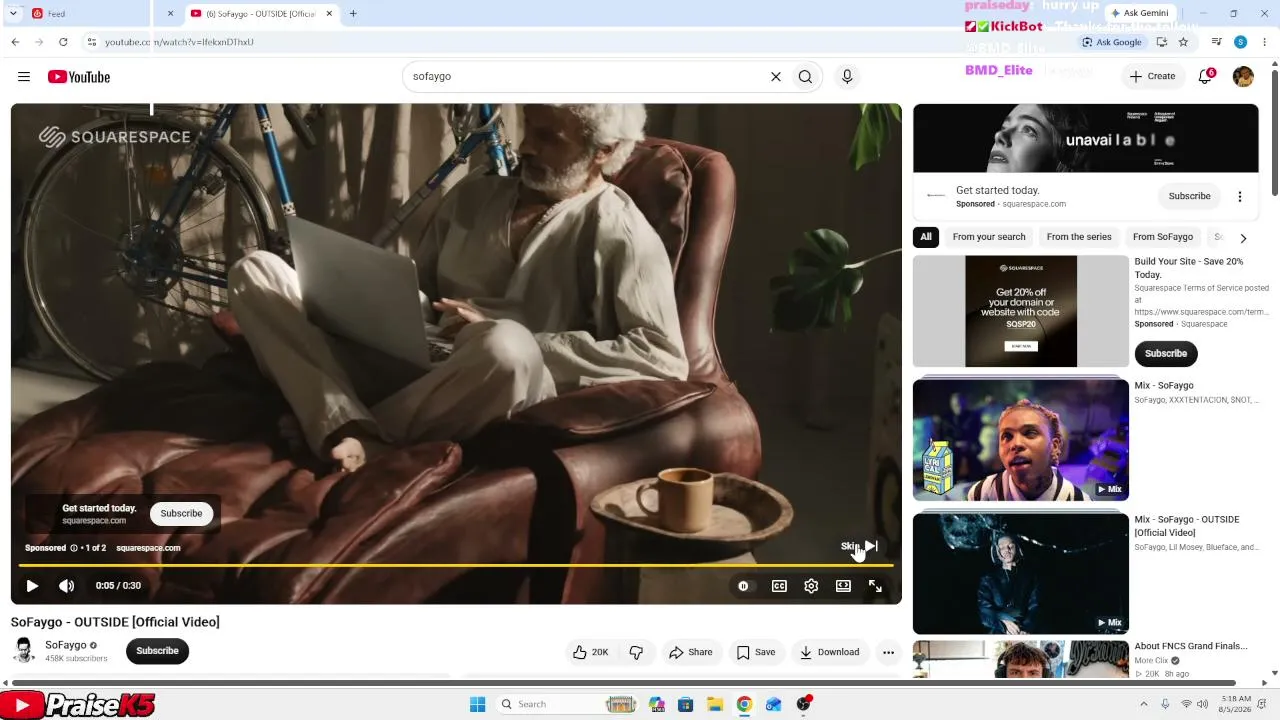Focus the YouTube search field
The height and width of the screenshot is (720, 1280).
click(585, 77)
